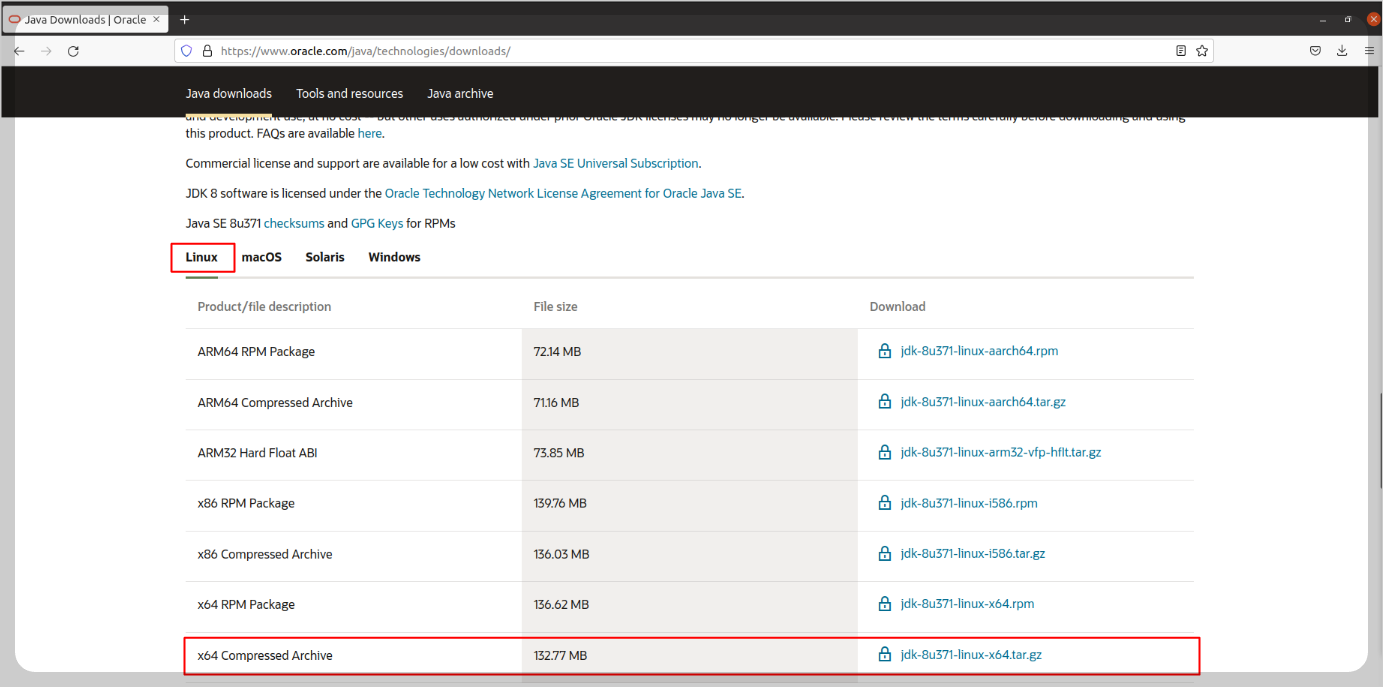Open Oracle Technology Network License Agreement link

563,193
